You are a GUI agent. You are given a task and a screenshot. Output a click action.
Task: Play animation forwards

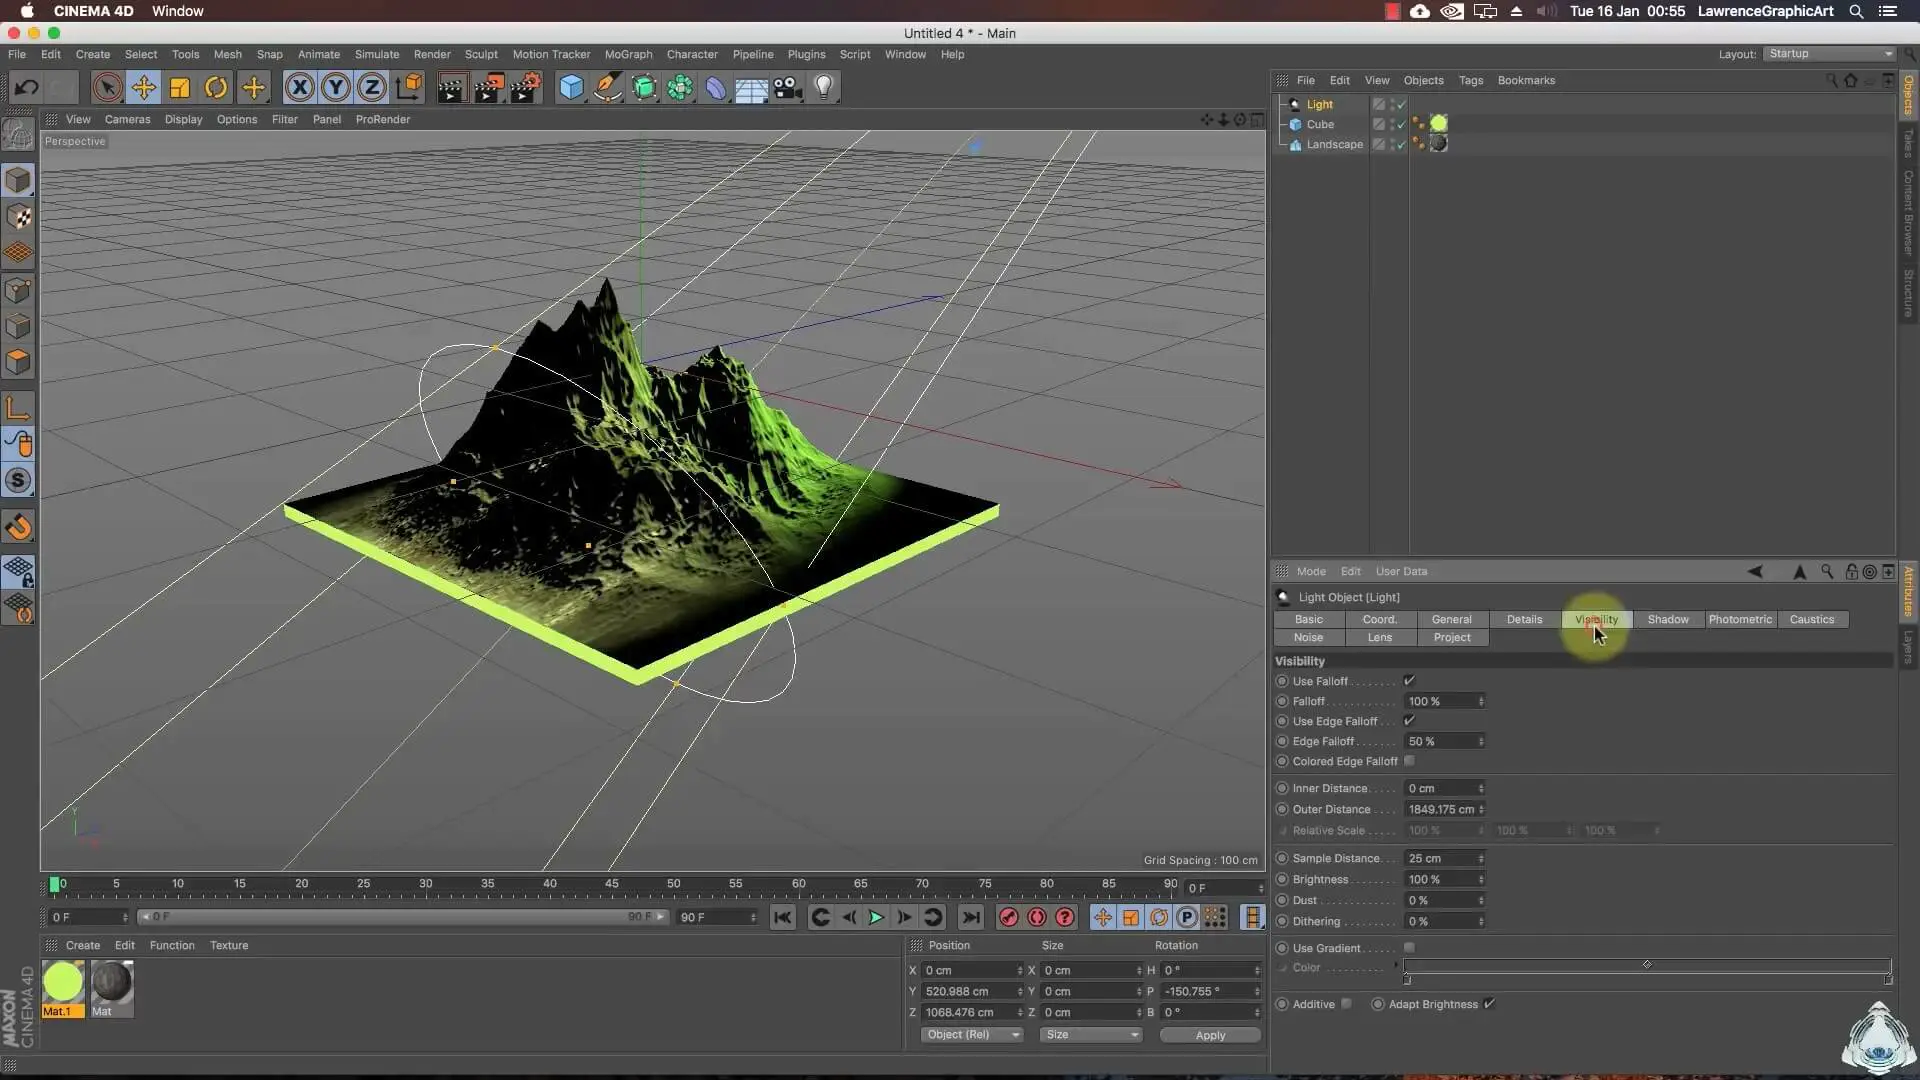[x=876, y=917]
